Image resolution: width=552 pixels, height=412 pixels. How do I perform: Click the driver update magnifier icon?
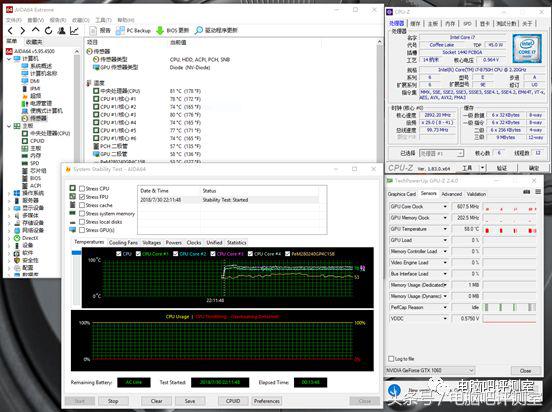(x=199, y=31)
